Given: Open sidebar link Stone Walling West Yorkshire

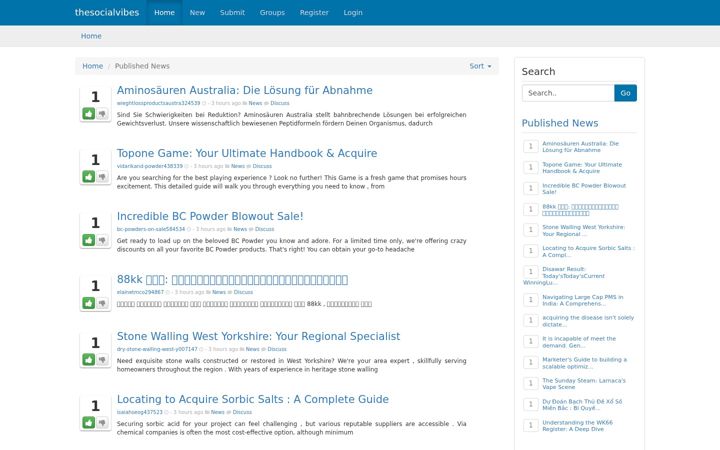Looking at the screenshot, I should 584,231.
